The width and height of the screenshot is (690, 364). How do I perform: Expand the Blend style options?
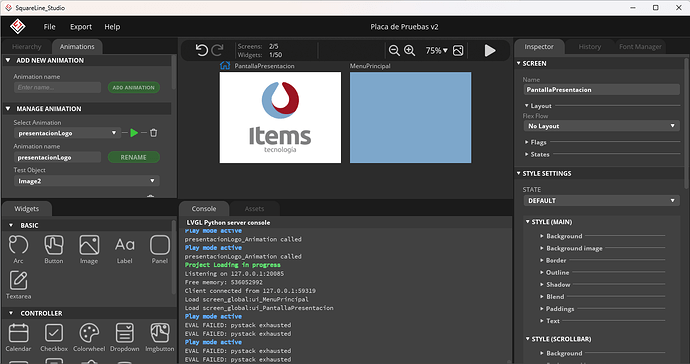pyautogui.click(x=542, y=297)
